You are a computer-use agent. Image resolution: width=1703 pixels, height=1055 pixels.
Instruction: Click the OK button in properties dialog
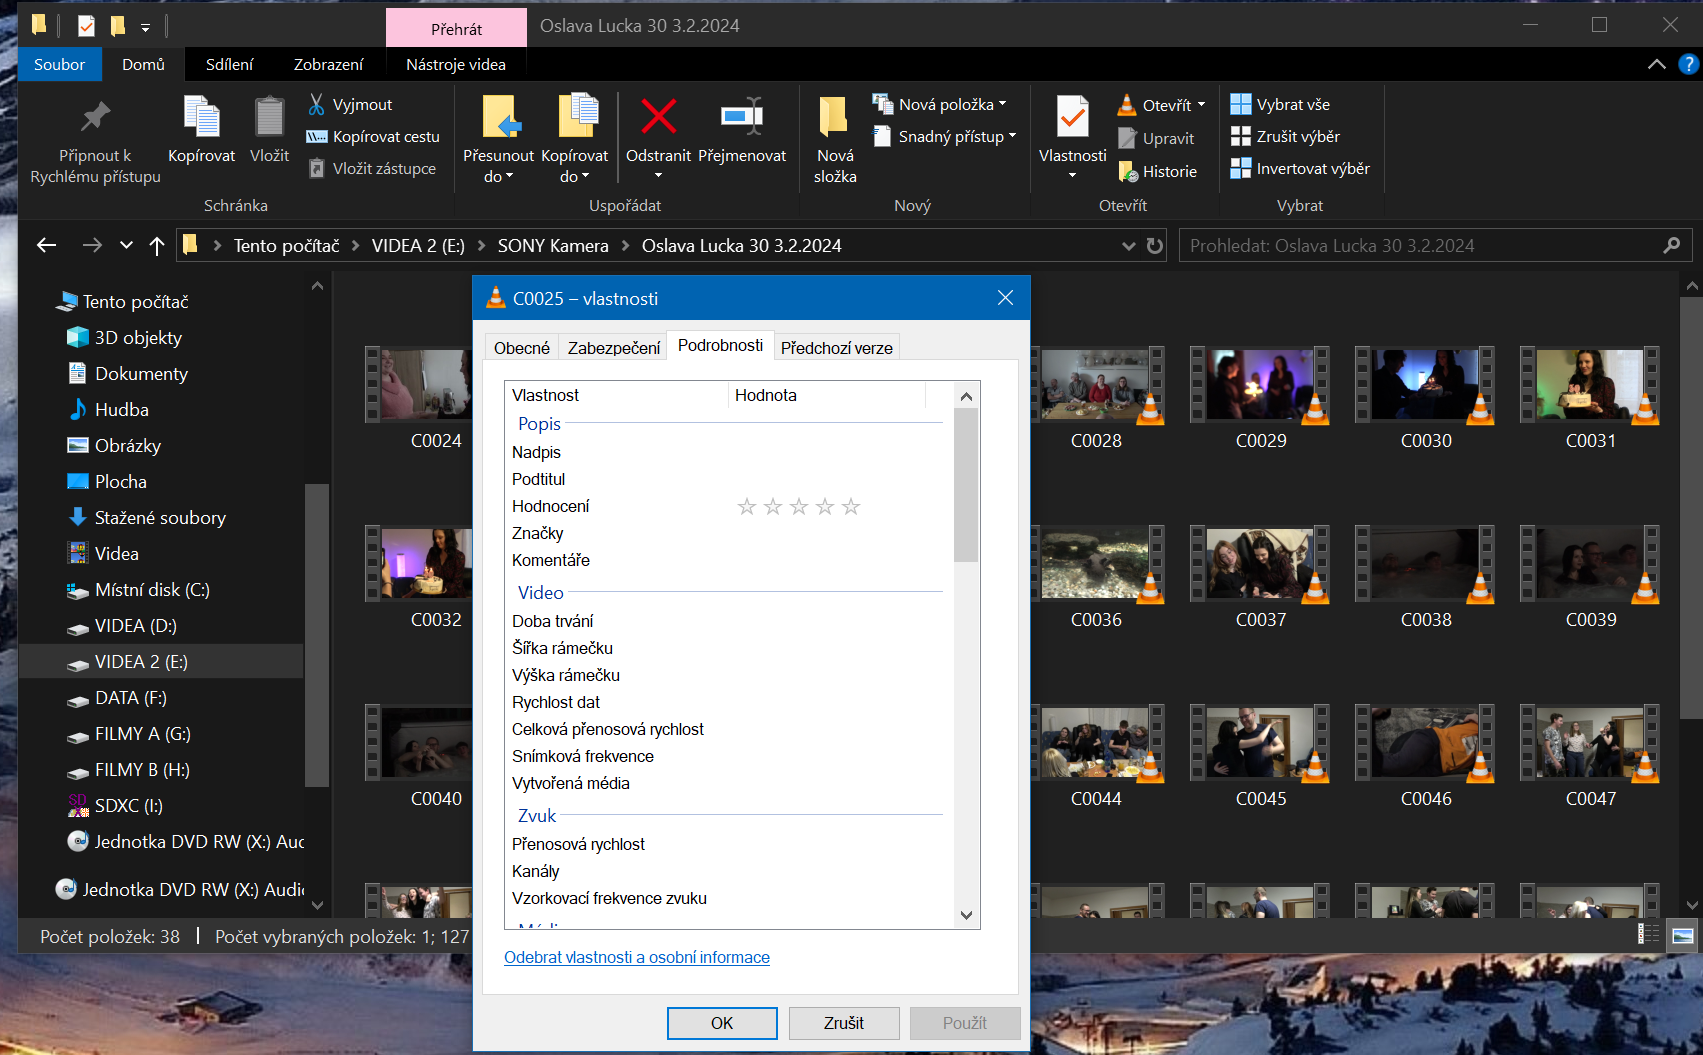[722, 1023]
